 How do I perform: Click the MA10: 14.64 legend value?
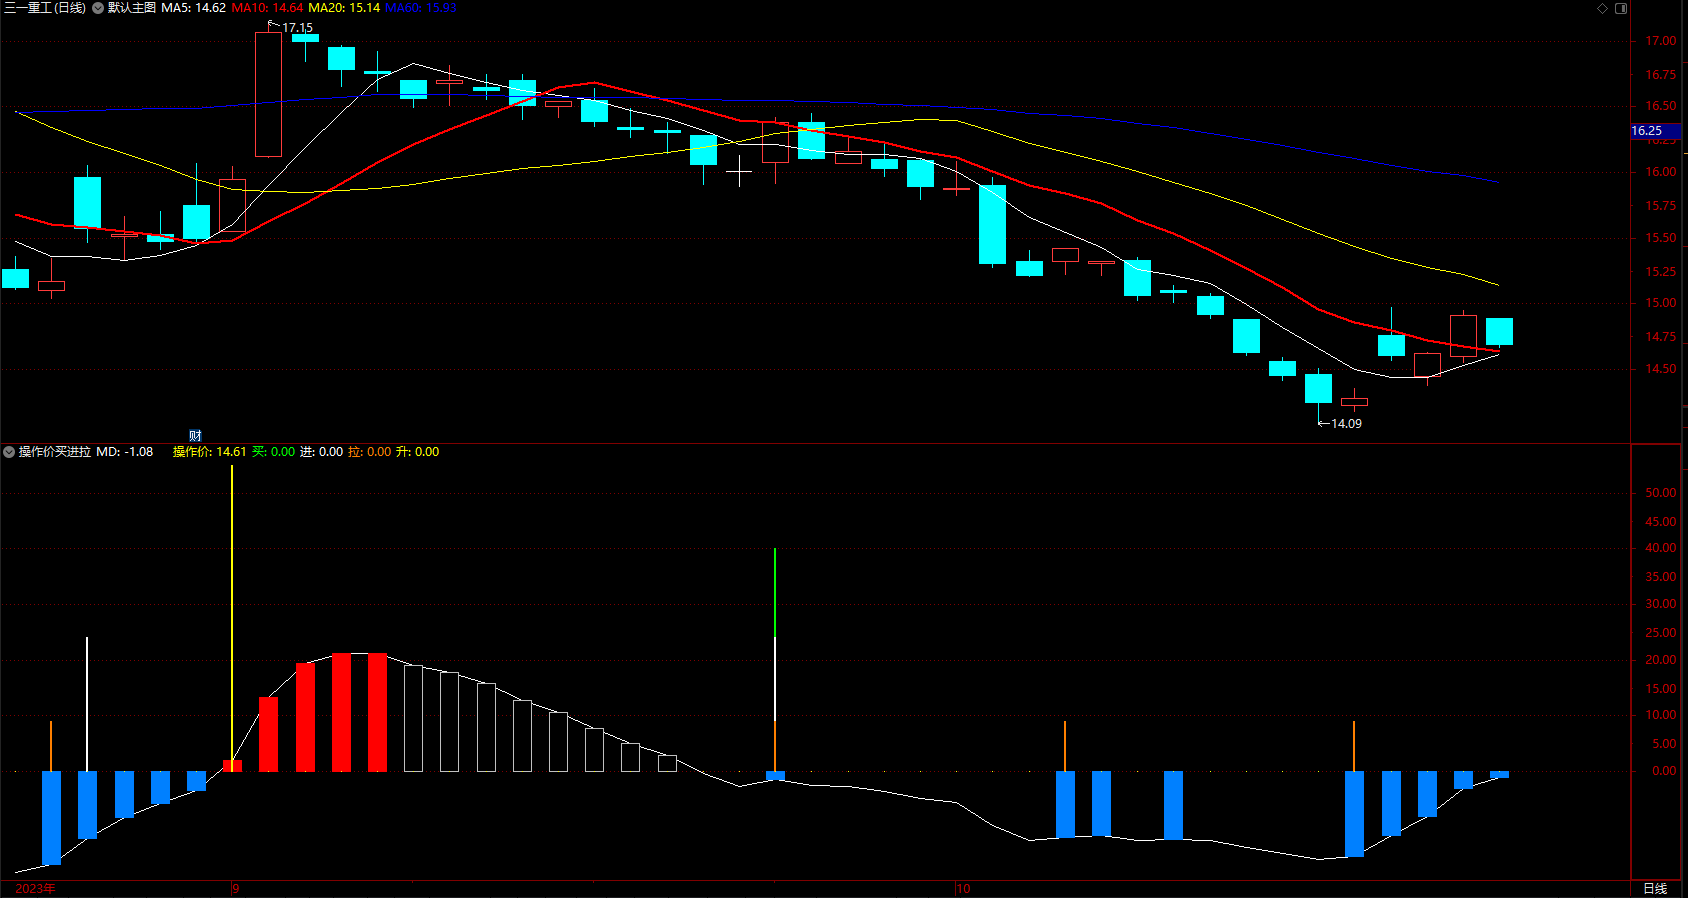[x=267, y=8]
